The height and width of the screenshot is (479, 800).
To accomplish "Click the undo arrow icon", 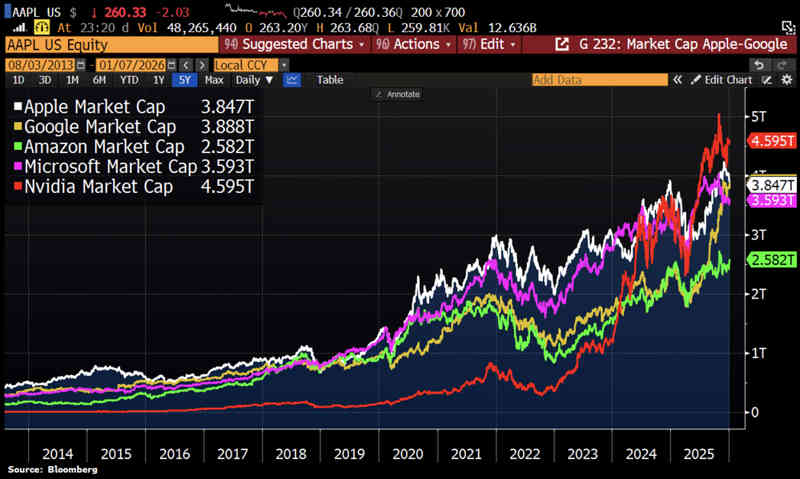I will (759, 64).
